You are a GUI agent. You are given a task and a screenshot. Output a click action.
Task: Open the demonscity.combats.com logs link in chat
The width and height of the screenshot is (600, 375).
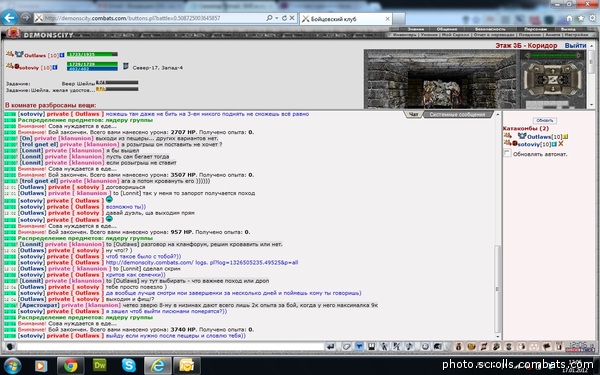(202, 262)
